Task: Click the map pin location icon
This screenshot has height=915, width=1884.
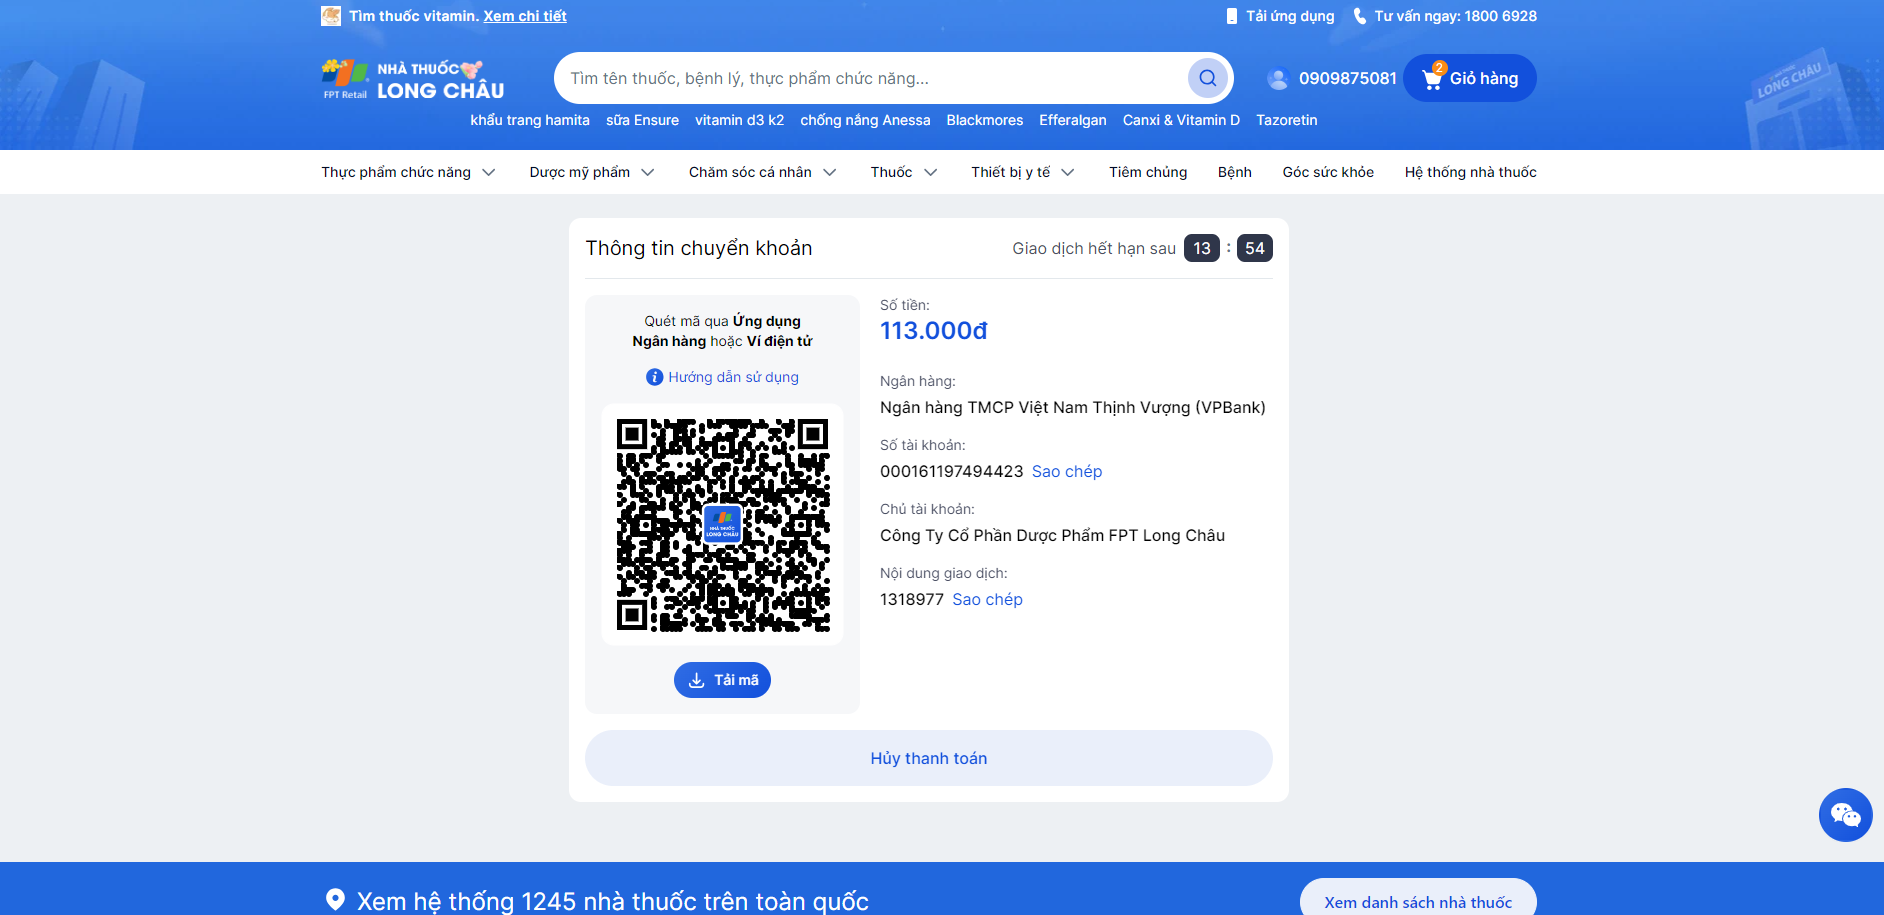Action: [x=335, y=900]
